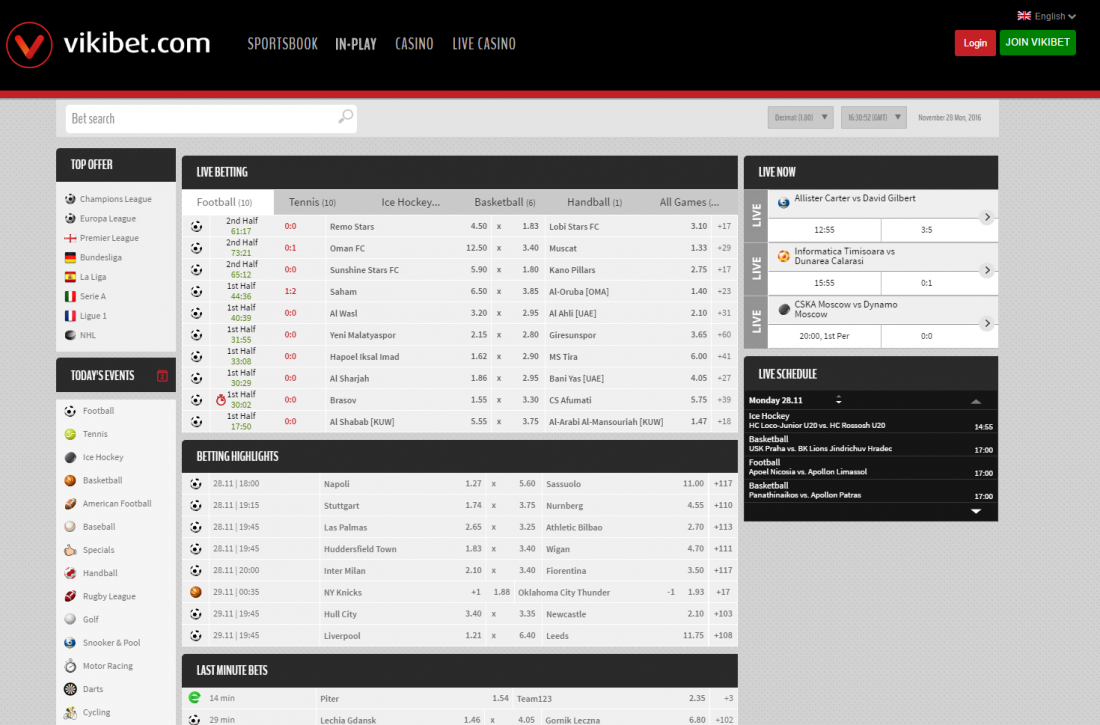Expand the Informatica Timisoara match arrow
Viewport: 1100px width, 725px height.
coord(987,270)
